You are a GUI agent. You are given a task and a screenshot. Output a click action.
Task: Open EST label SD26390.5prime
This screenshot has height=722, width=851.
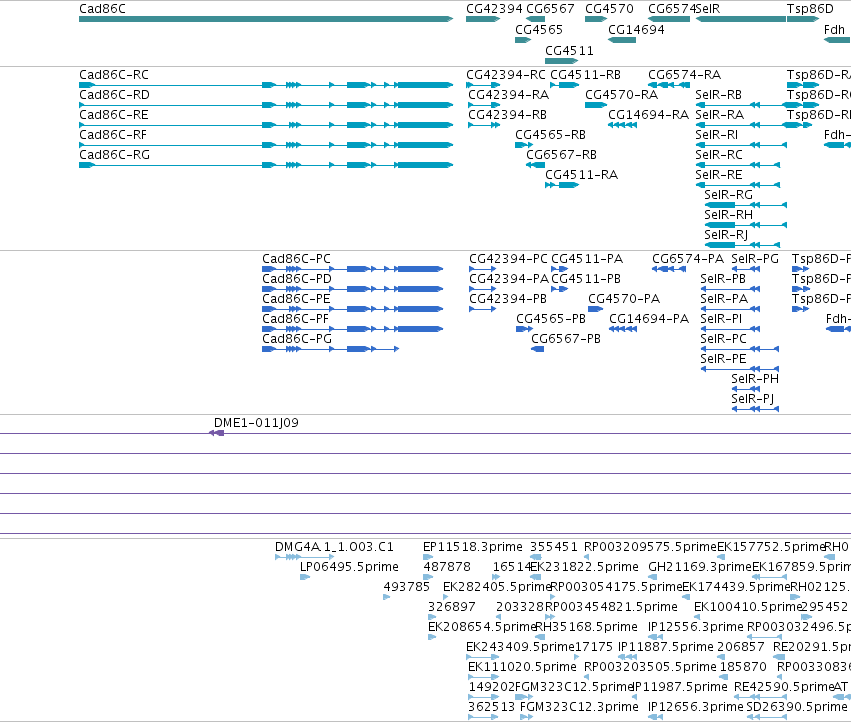(x=797, y=707)
